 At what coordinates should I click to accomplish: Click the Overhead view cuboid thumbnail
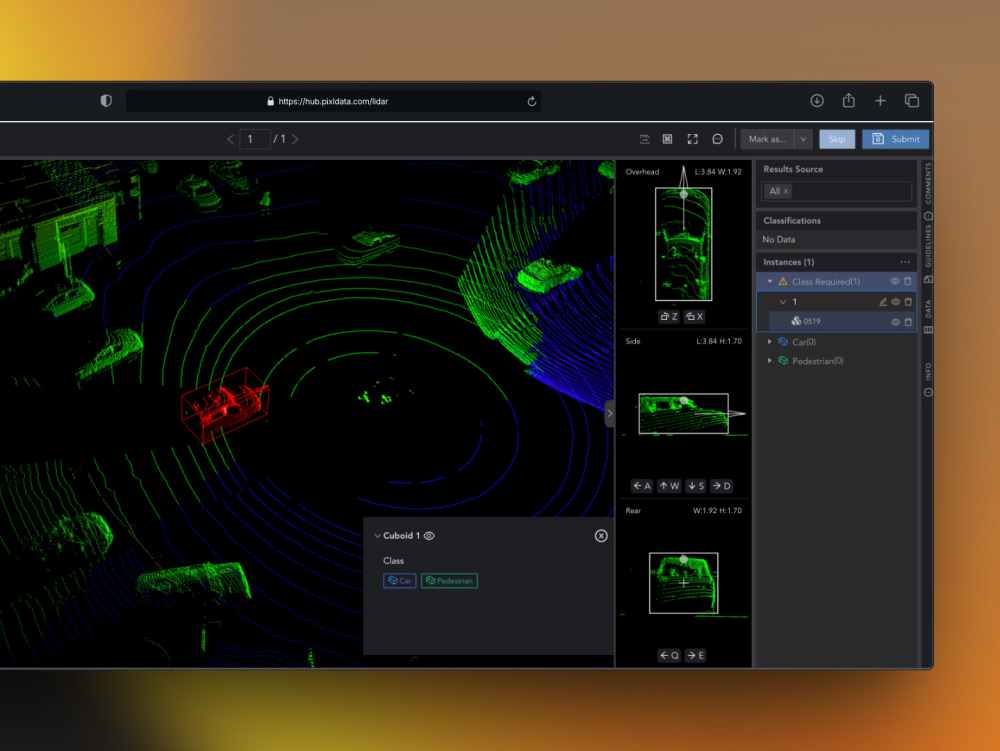tap(684, 244)
